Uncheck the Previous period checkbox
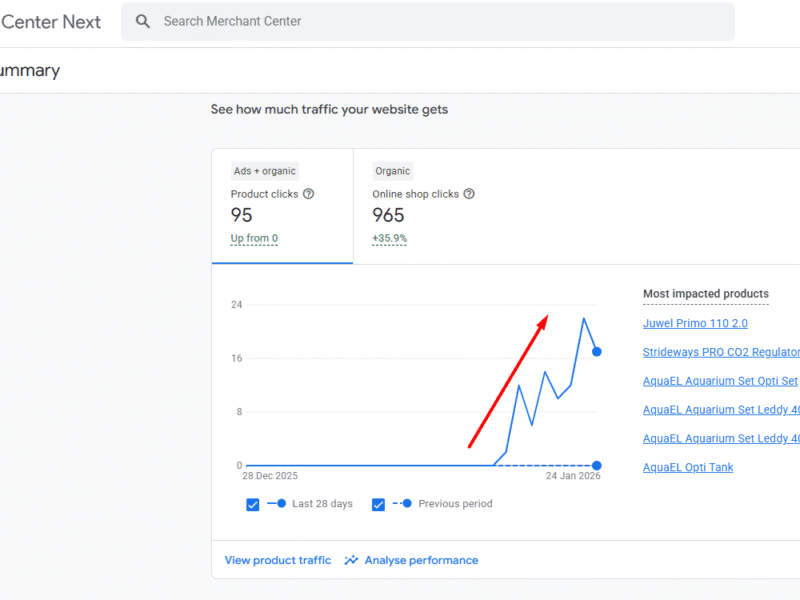The image size is (800, 600). [x=378, y=504]
